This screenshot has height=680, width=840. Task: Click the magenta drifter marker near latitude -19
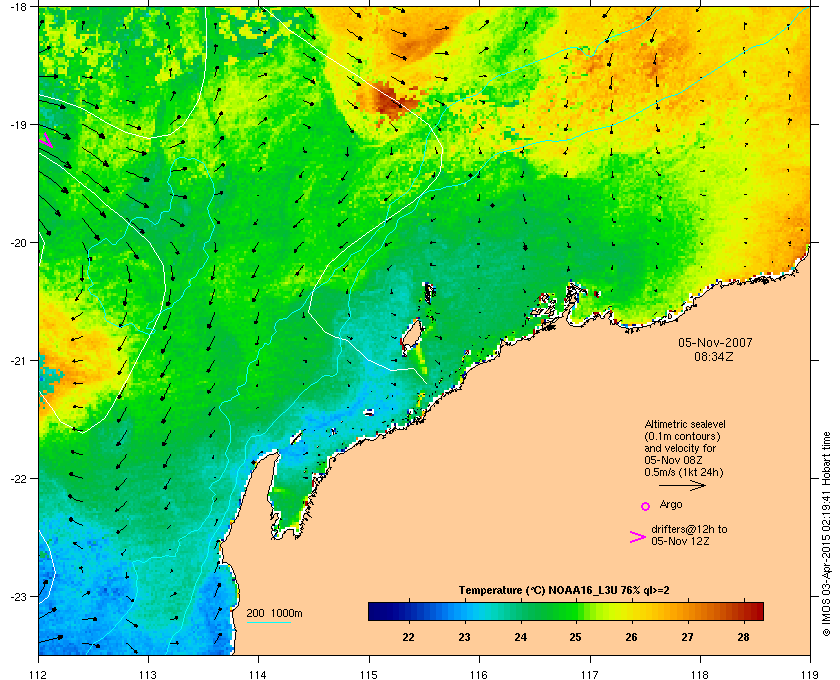(45, 140)
